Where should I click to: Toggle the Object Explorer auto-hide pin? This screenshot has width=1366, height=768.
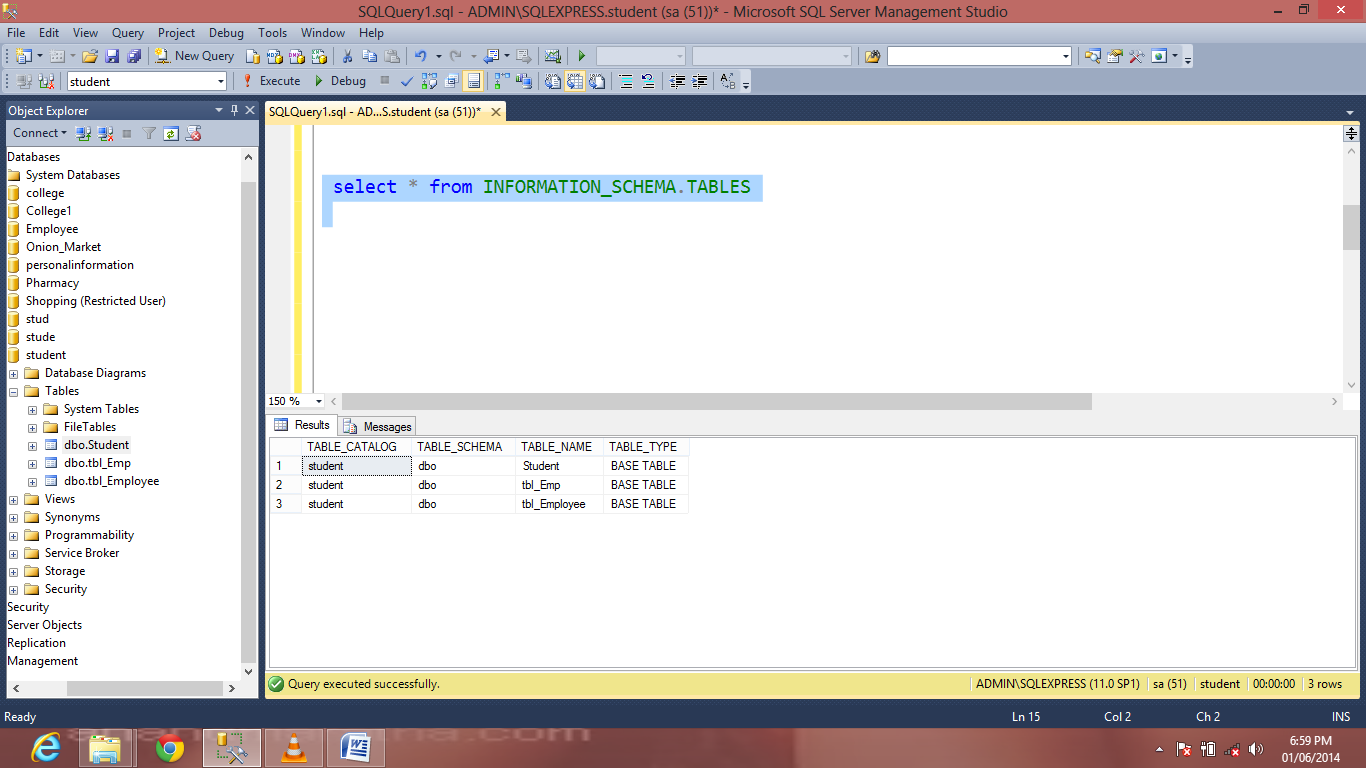pos(235,110)
